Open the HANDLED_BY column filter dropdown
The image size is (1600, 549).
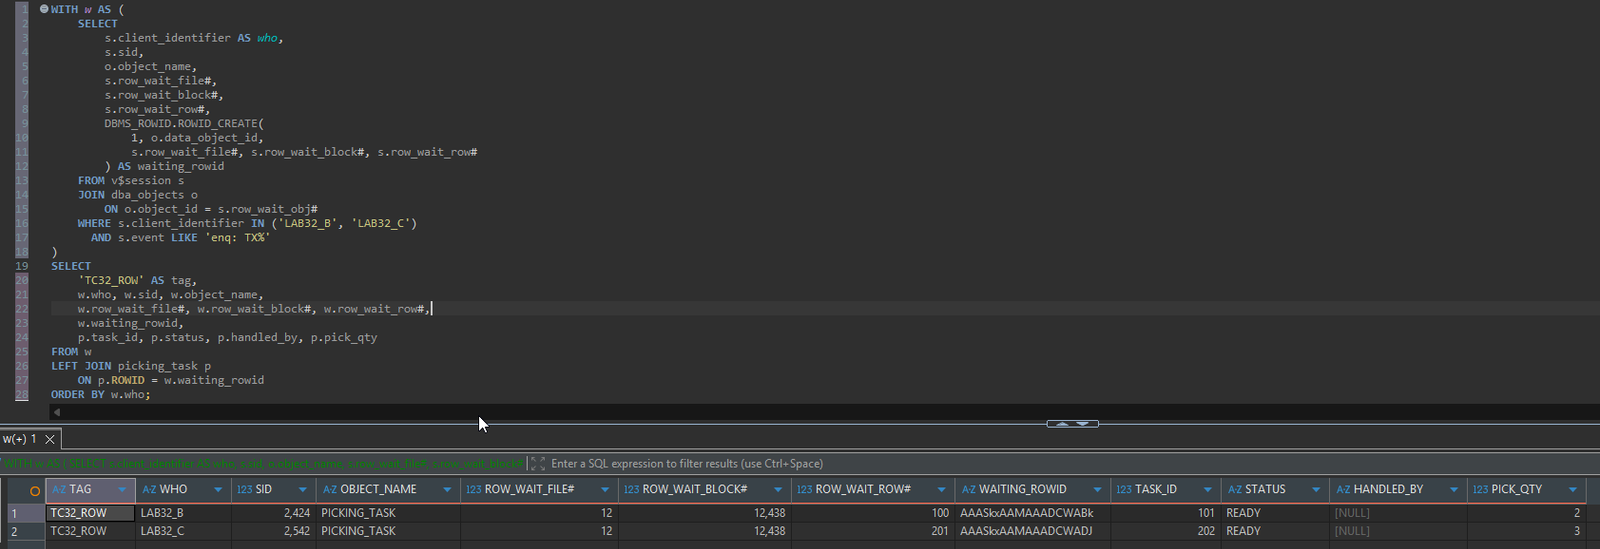point(1453,490)
